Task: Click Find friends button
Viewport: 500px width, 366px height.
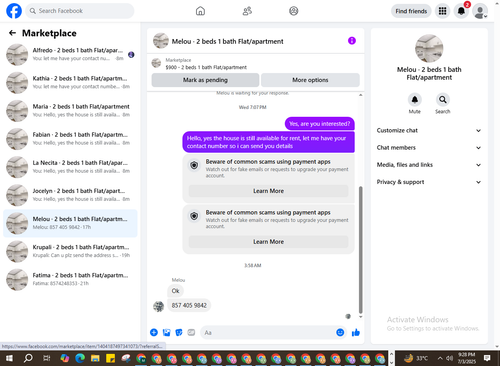Action: [x=411, y=11]
